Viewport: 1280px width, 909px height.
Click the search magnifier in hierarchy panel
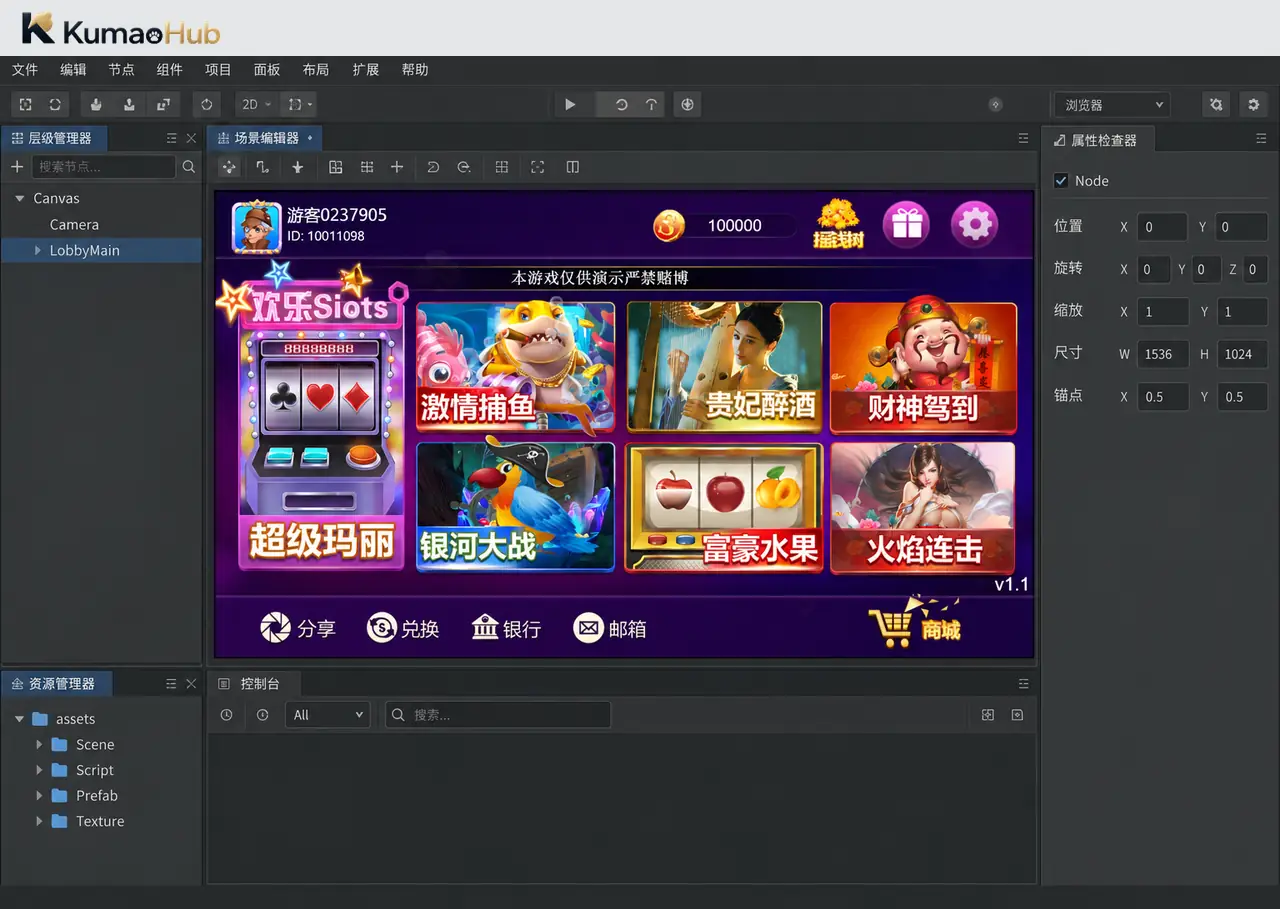(x=189, y=167)
